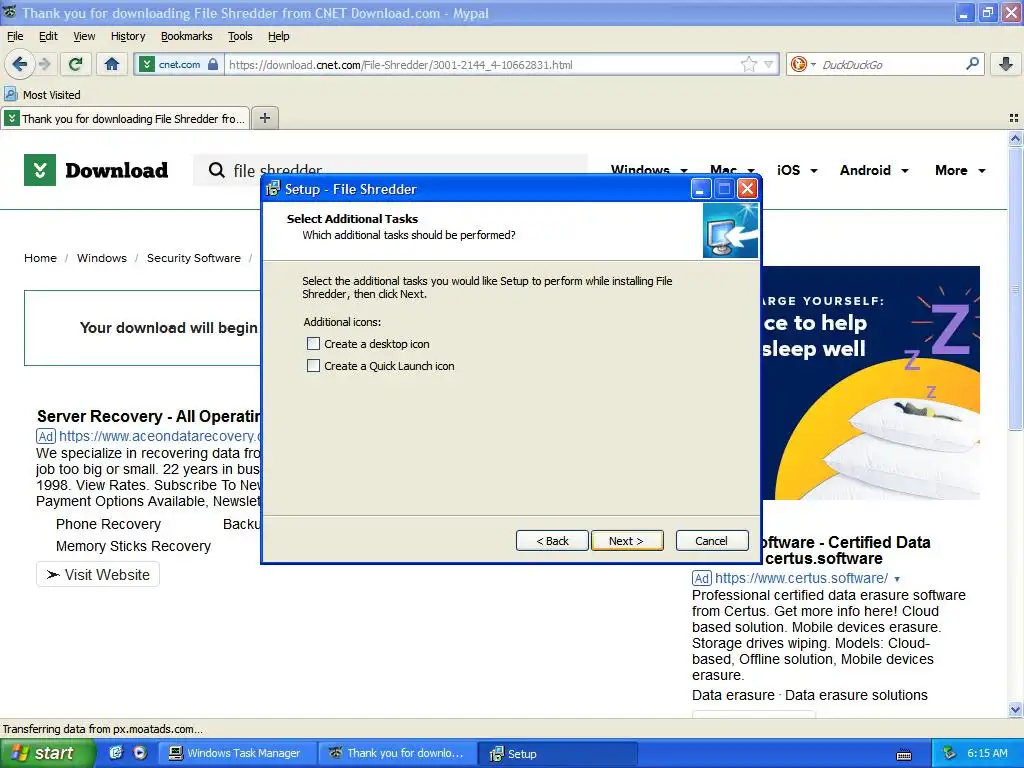Click the Setup installer title bar icon

273,189
